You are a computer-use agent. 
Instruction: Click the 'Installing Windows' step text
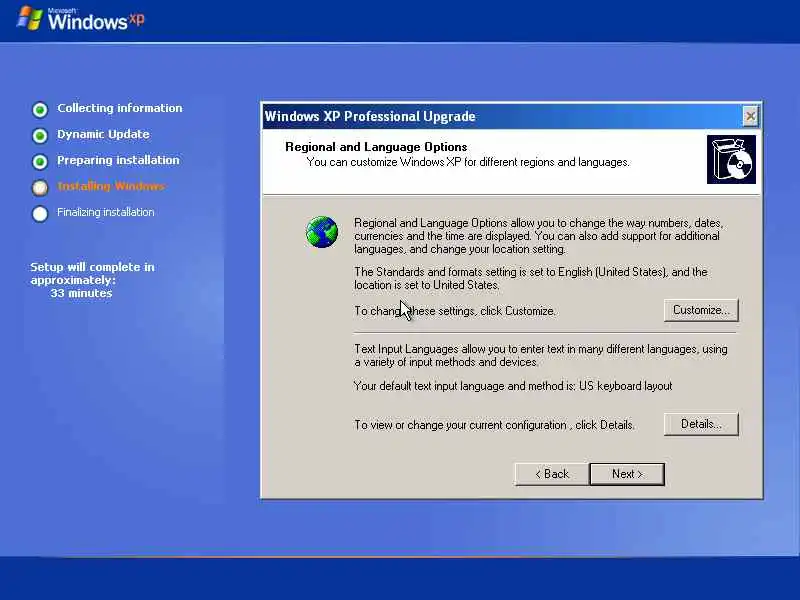(x=111, y=186)
